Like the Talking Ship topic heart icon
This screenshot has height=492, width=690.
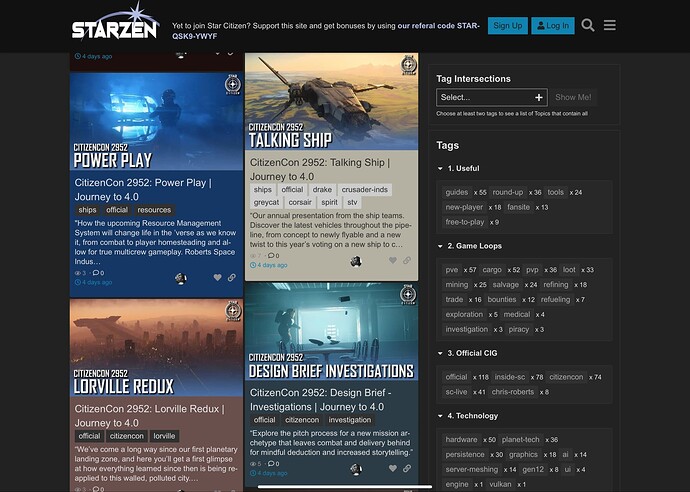(393, 260)
